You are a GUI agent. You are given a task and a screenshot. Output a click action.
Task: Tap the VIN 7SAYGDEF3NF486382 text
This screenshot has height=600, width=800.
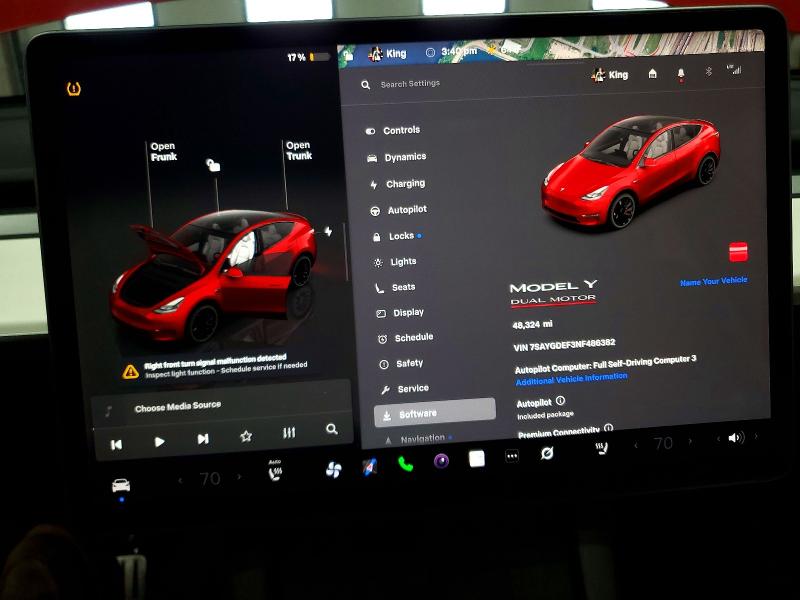[564, 345]
